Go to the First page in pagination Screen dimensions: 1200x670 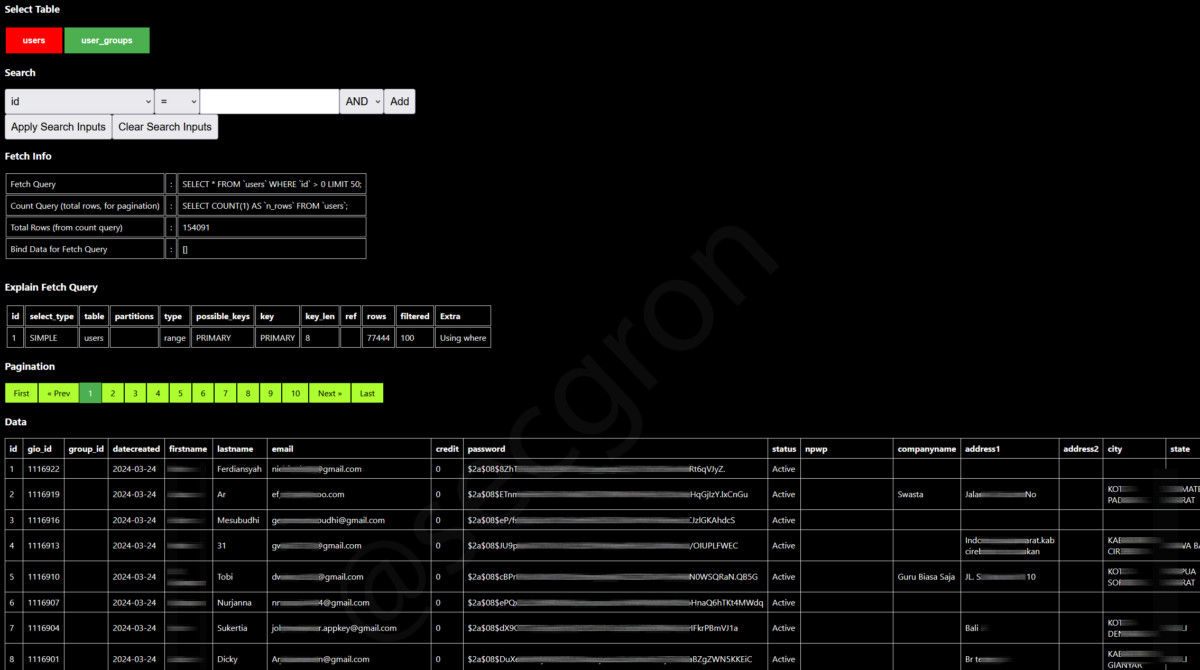coord(21,393)
